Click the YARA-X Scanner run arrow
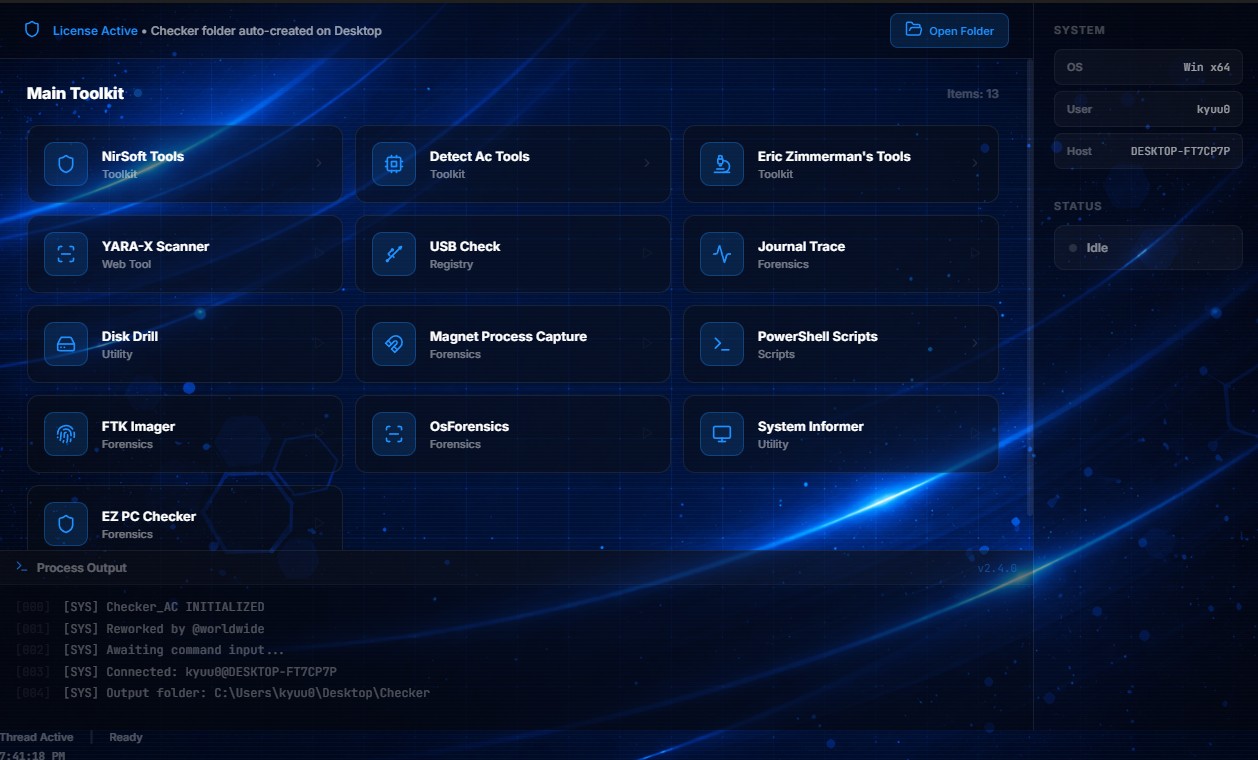This screenshot has width=1258, height=760. tap(319, 254)
